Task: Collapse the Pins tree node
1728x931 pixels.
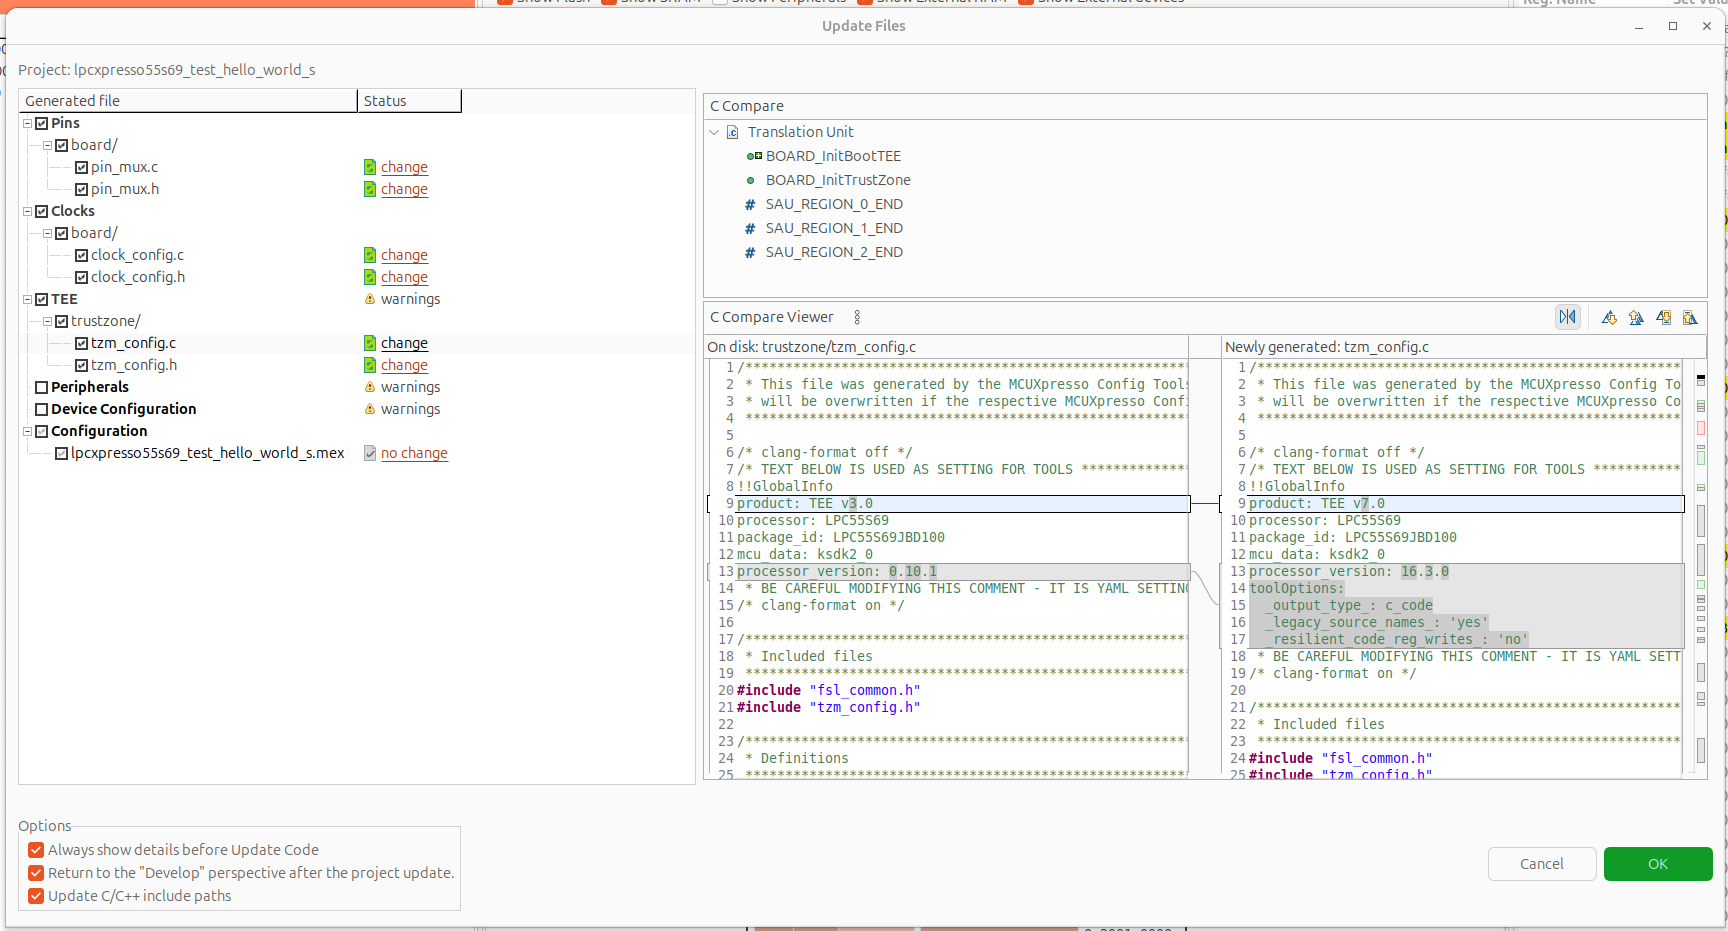Action: pos(28,123)
